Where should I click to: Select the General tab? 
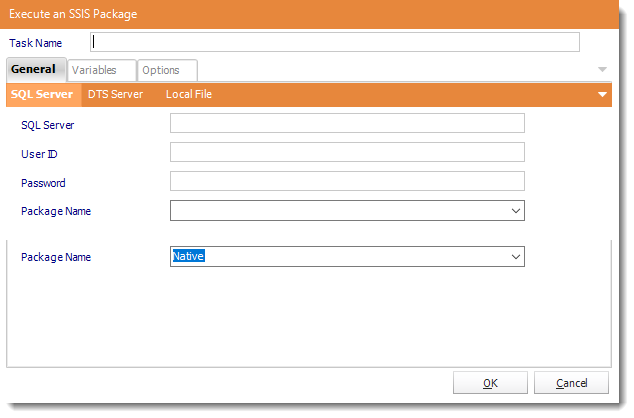pos(36,70)
